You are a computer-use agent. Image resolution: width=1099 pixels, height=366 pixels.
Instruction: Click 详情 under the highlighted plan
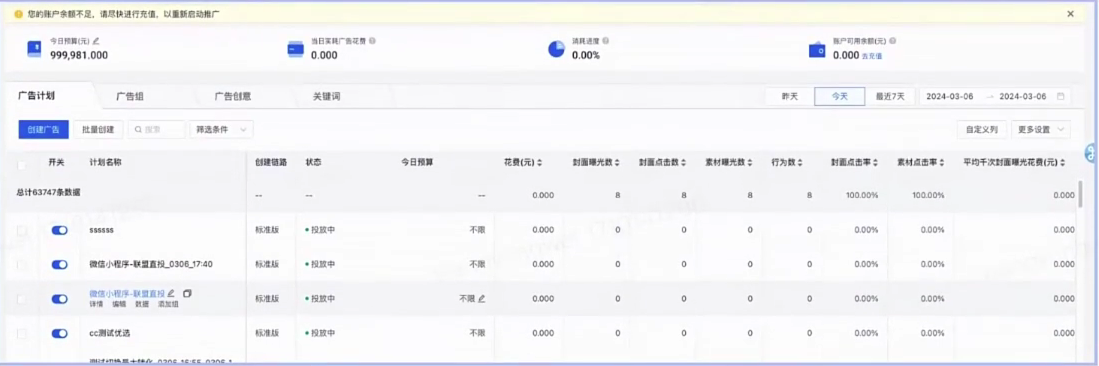[x=96, y=304]
